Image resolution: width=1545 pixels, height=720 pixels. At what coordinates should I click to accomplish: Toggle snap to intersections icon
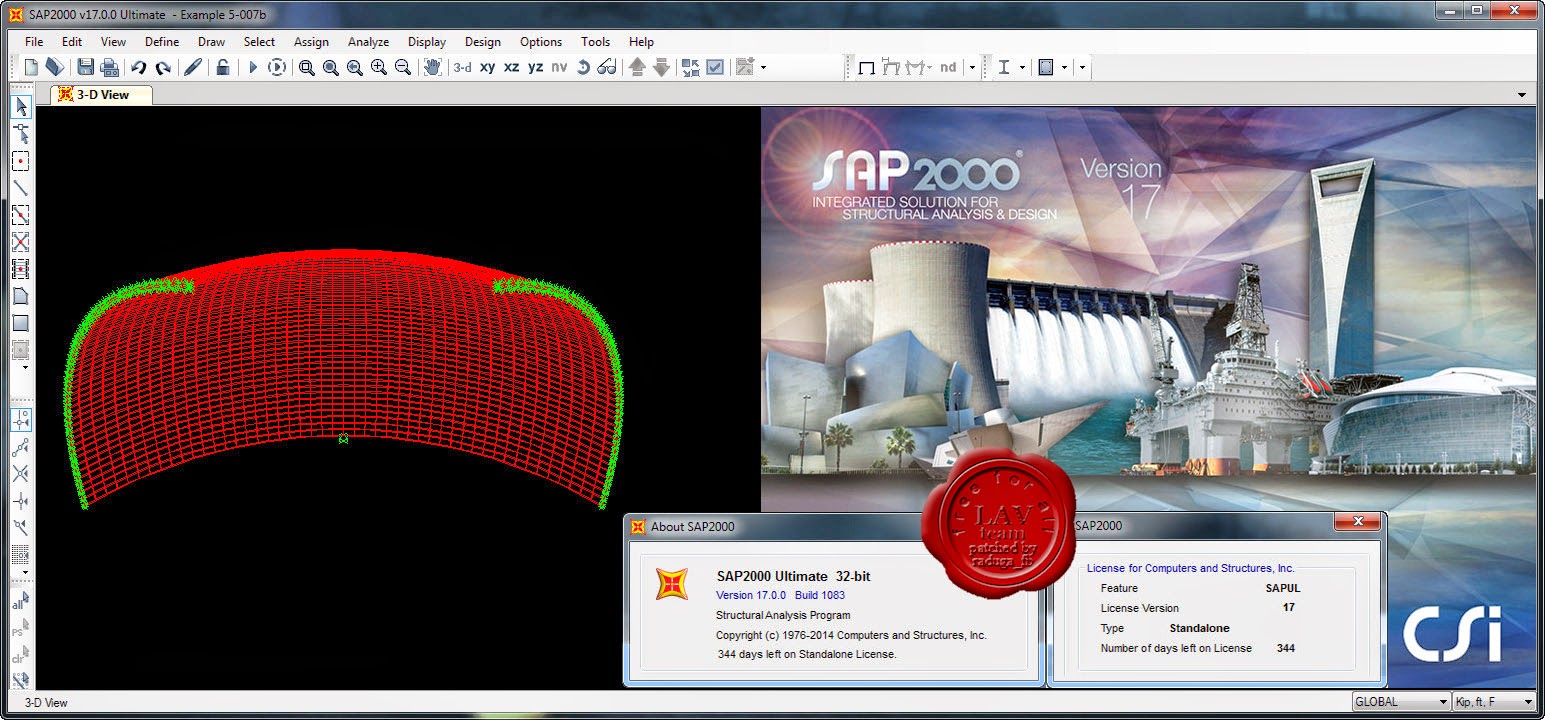tap(20, 474)
